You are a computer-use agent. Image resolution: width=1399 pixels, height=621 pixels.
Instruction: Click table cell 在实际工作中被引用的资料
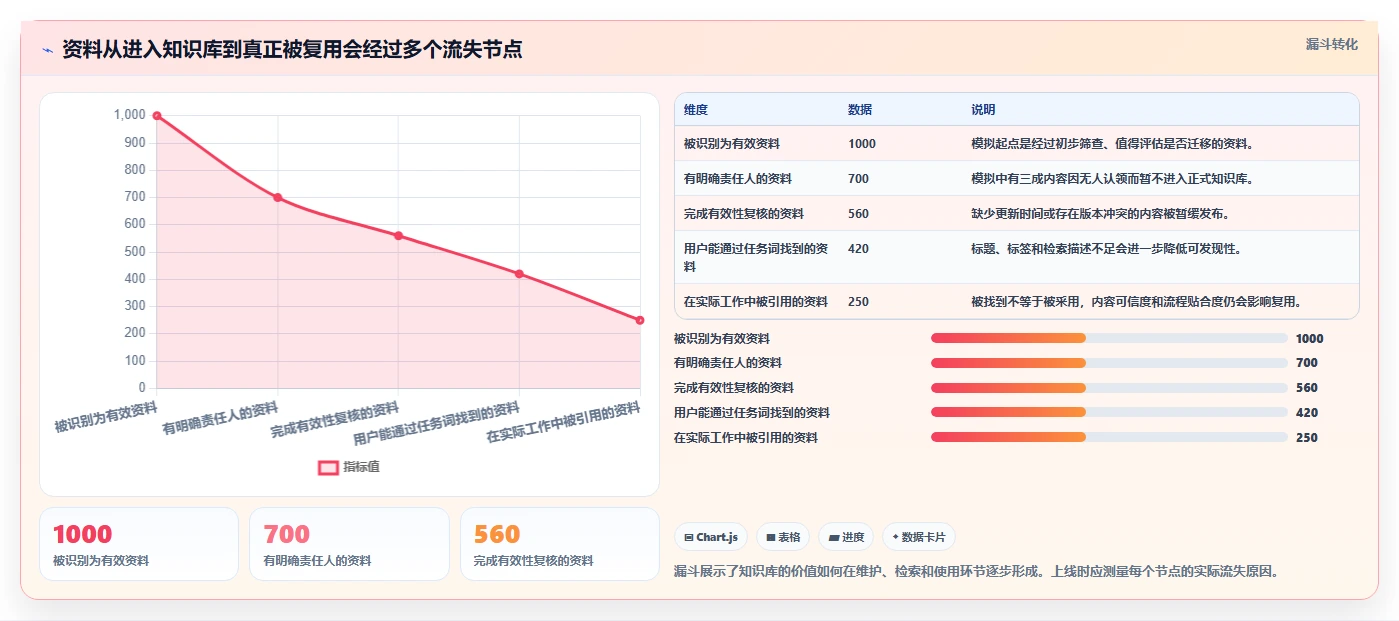756,302
